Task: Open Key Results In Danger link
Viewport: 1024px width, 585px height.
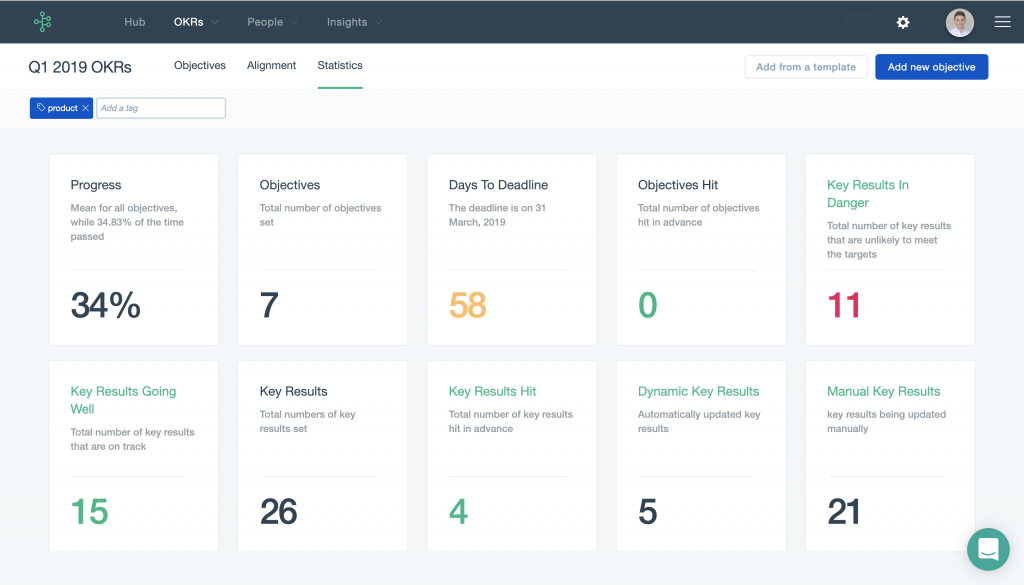Action: 867,193
